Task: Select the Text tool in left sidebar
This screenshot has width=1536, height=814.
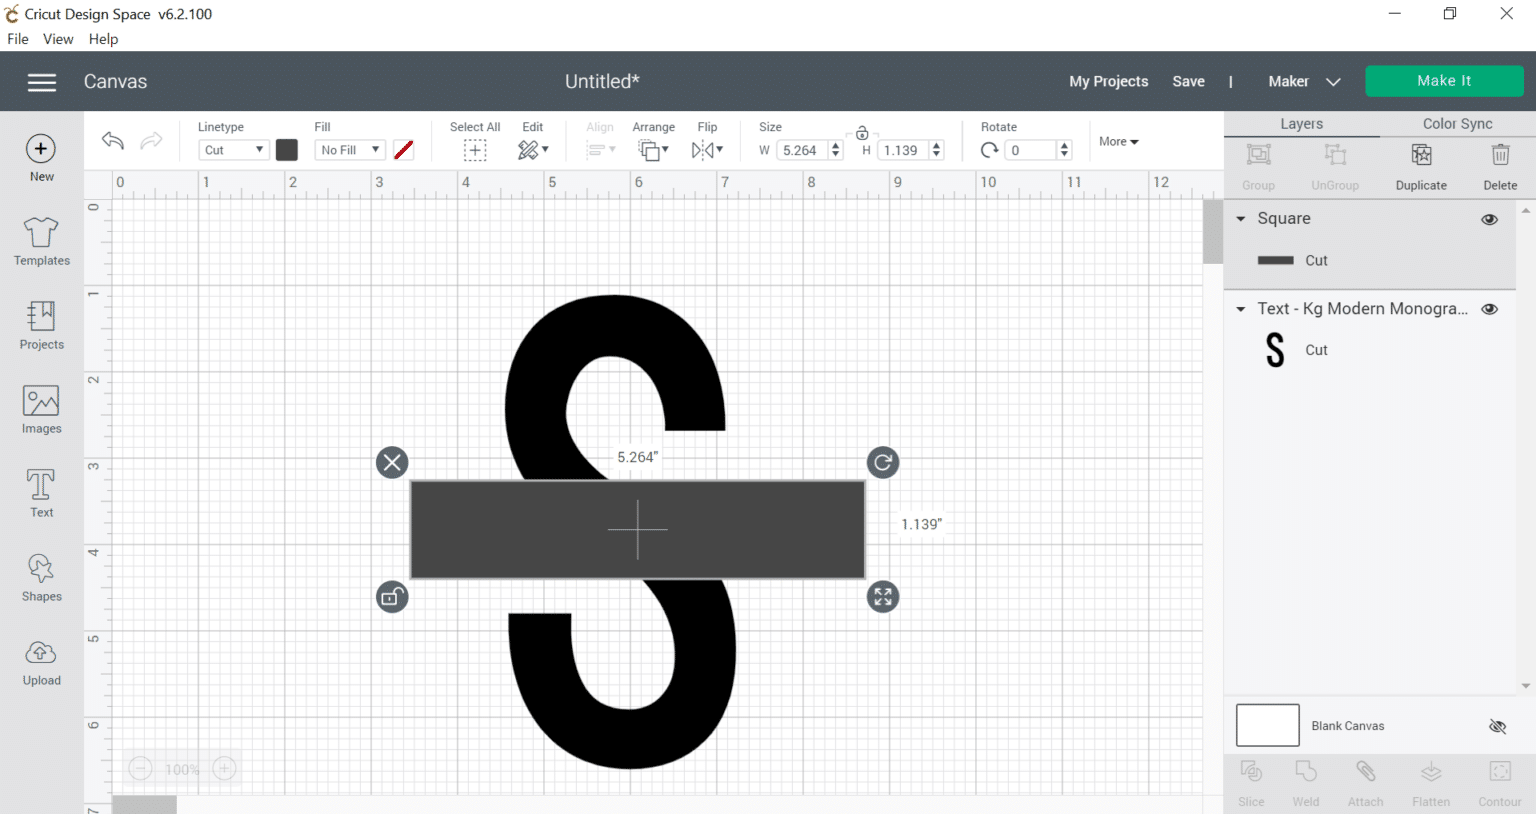Action: 40,492
